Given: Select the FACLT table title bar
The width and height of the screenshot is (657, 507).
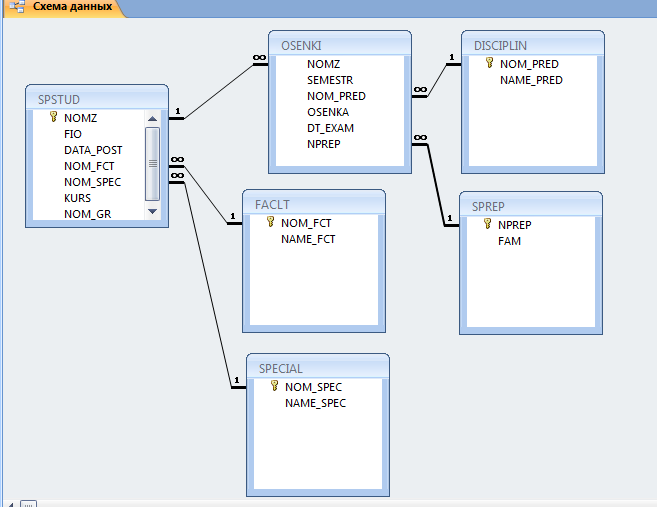Looking at the screenshot, I should (314, 204).
